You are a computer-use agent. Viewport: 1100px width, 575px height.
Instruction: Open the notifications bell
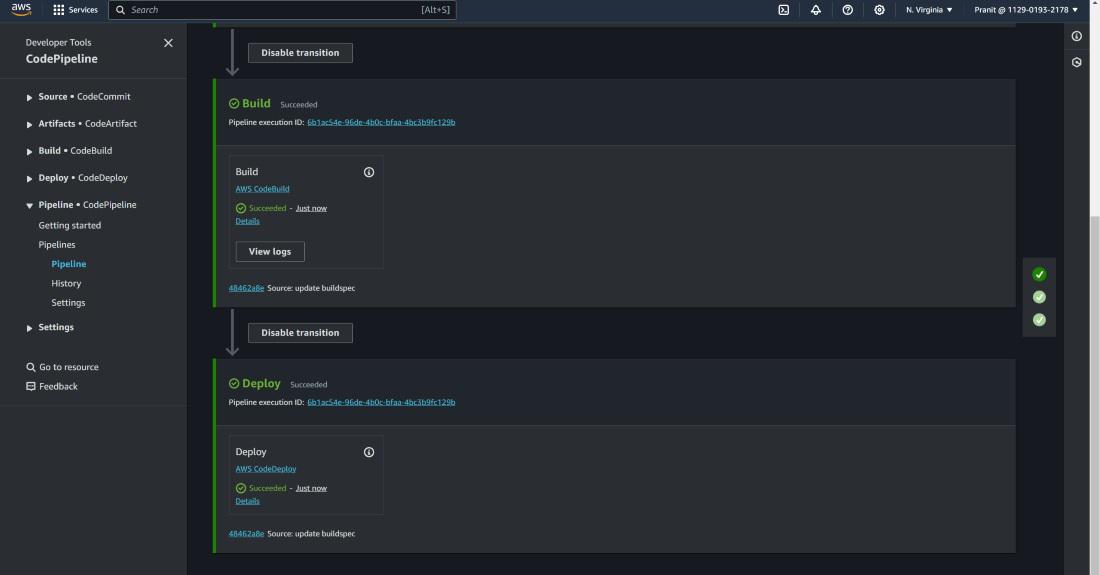point(815,10)
